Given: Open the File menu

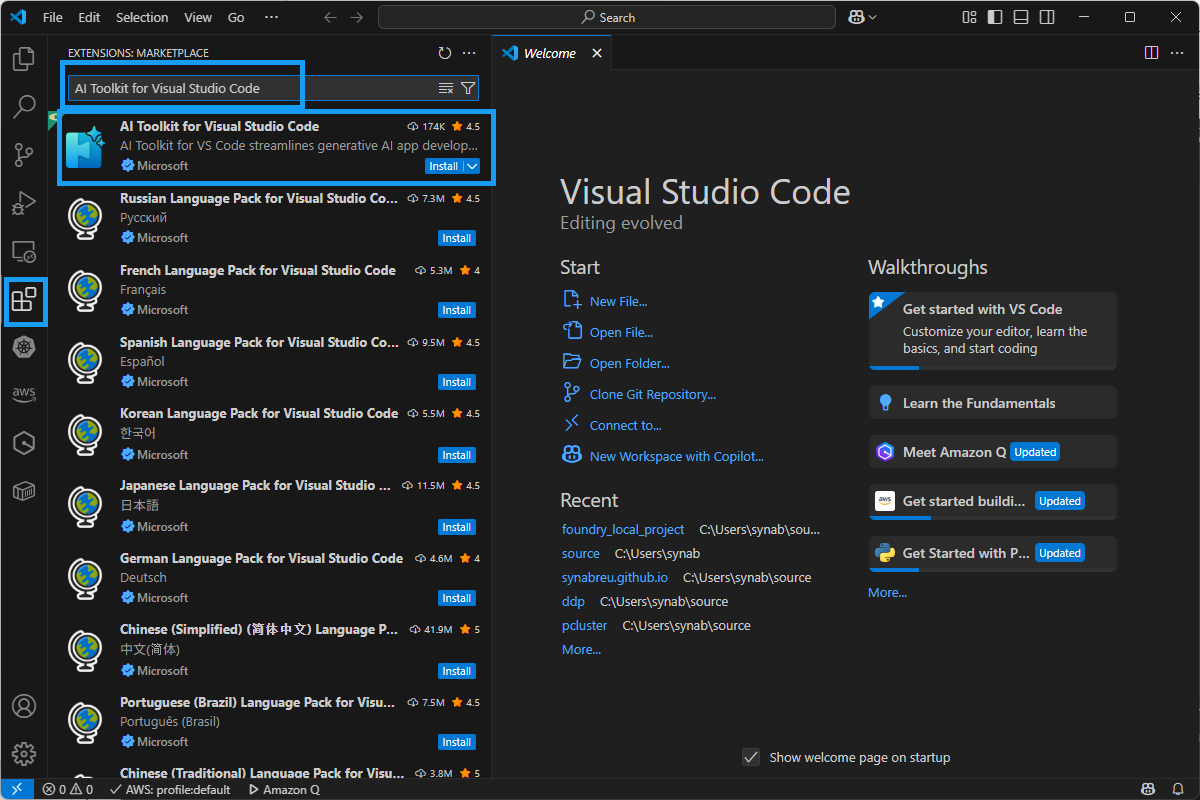Looking at the screenshot, I should point(53,17).
